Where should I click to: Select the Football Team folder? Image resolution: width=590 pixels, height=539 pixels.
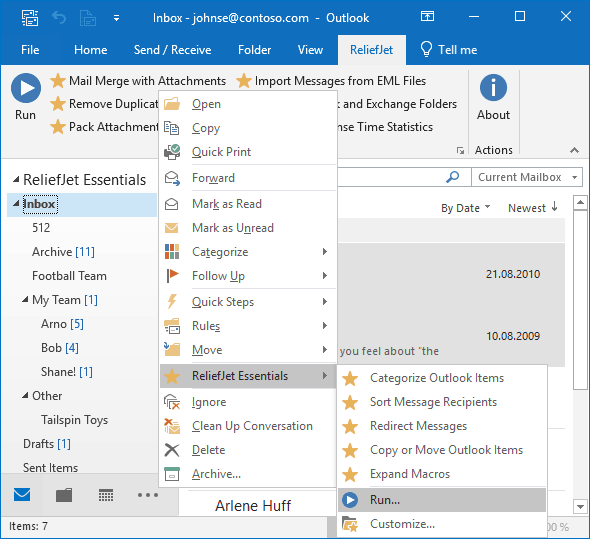[x=69, y=276]
